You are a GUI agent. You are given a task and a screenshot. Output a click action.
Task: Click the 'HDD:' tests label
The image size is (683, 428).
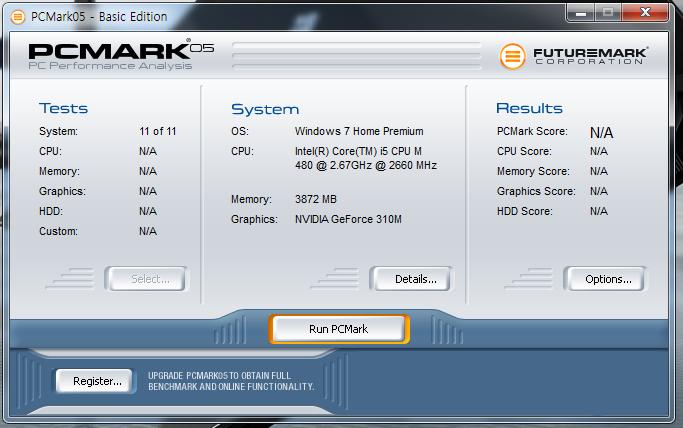51,212
